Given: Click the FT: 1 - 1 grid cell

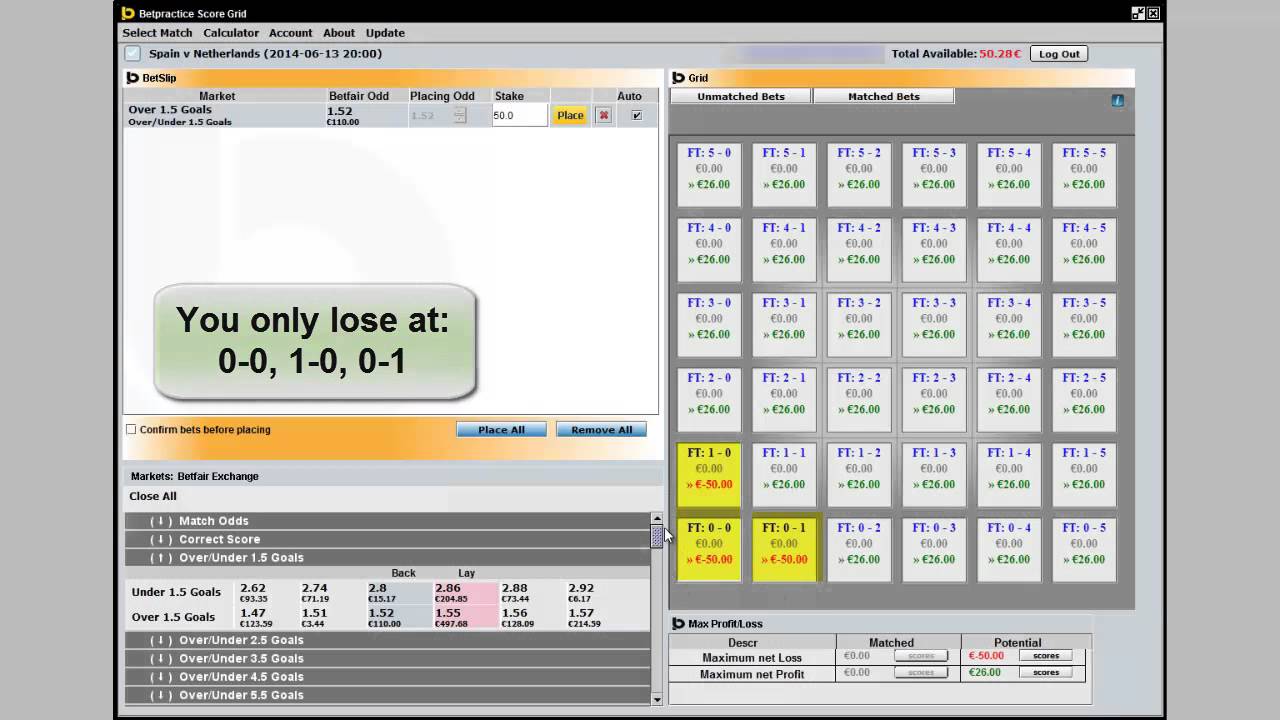Looking at the screenshot, I should tap(784, 475).
